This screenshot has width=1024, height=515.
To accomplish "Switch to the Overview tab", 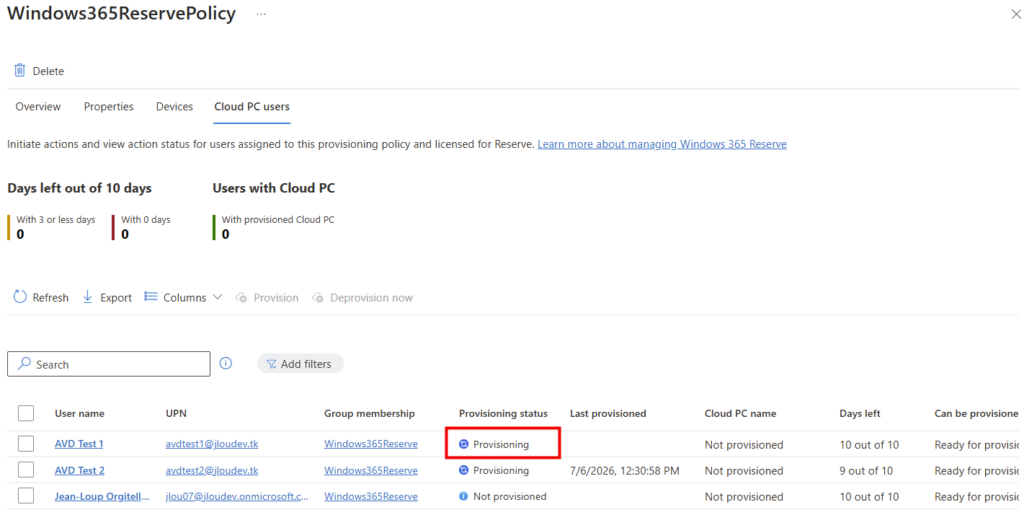I will (38, 106).
